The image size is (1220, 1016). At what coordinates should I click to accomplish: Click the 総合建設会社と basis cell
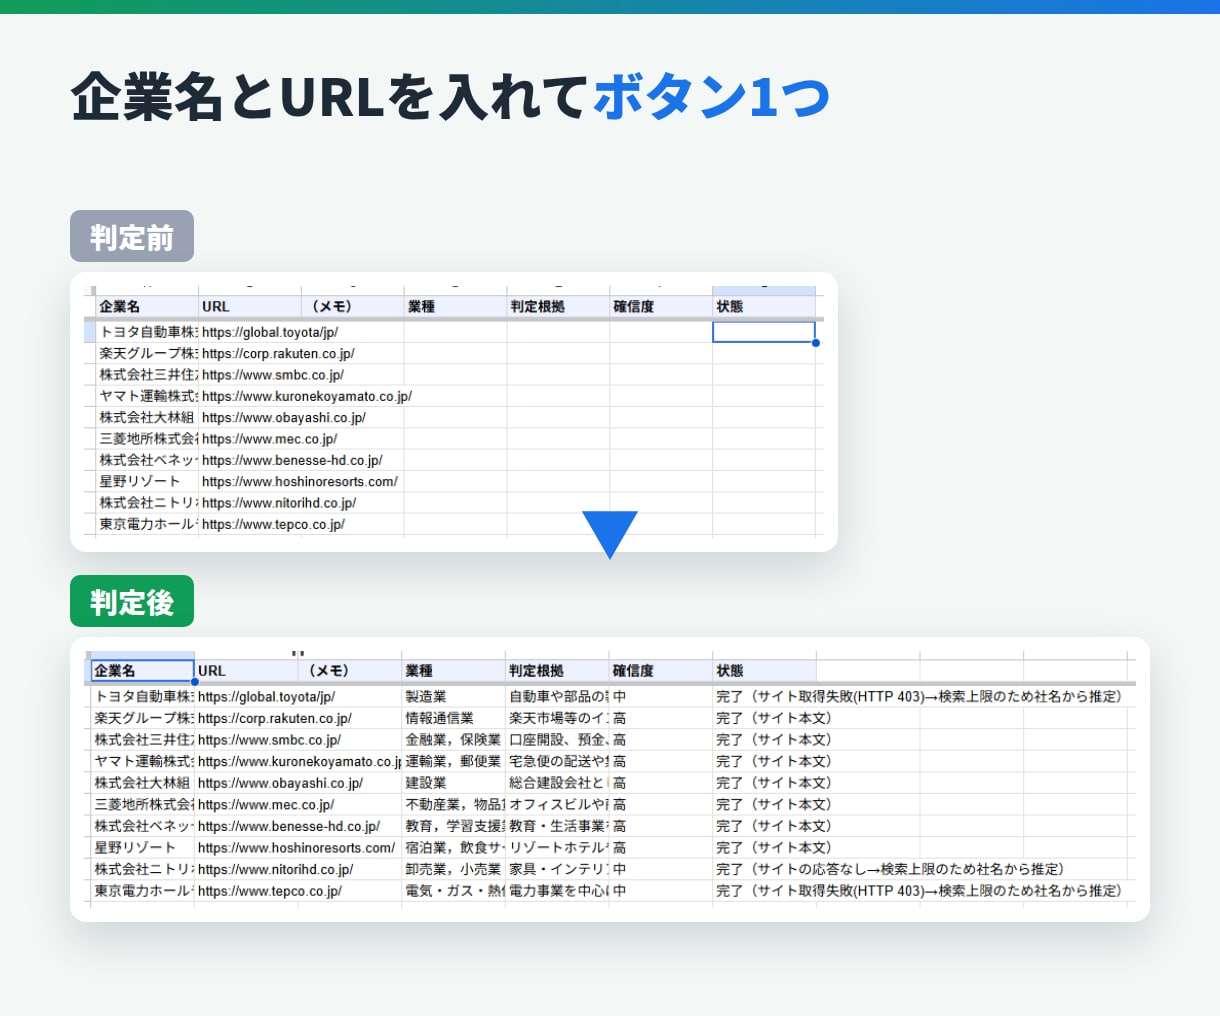tap(557, 783)
